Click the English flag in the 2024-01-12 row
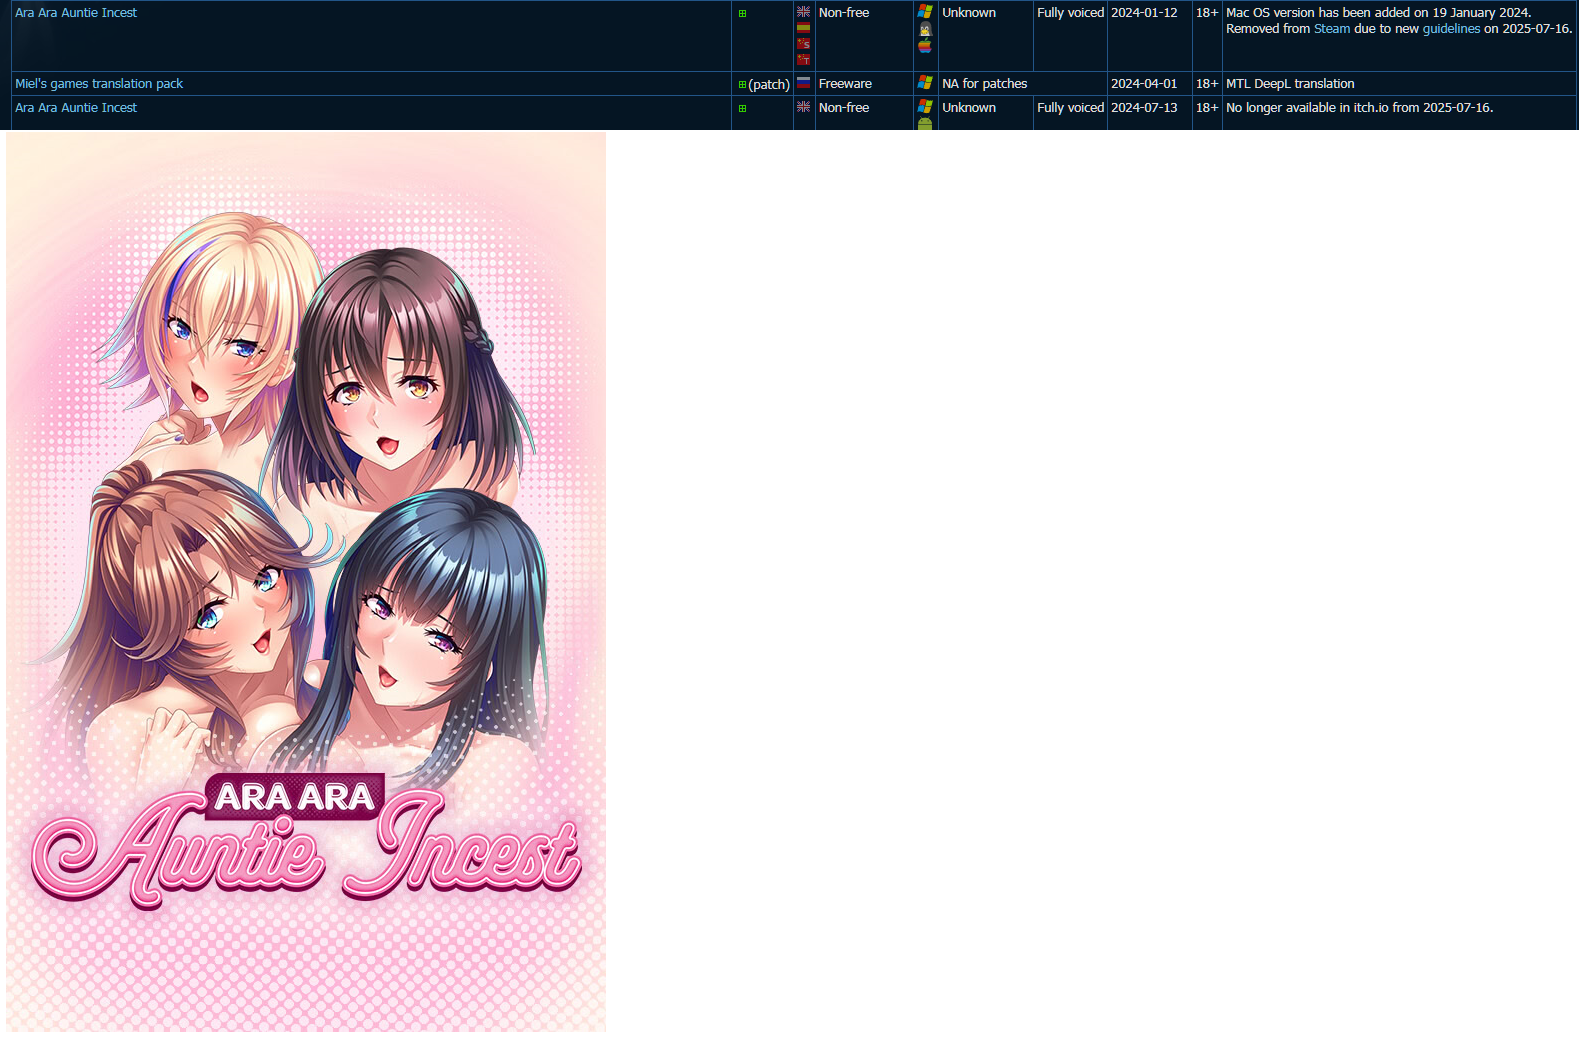 tap(803, 12)
